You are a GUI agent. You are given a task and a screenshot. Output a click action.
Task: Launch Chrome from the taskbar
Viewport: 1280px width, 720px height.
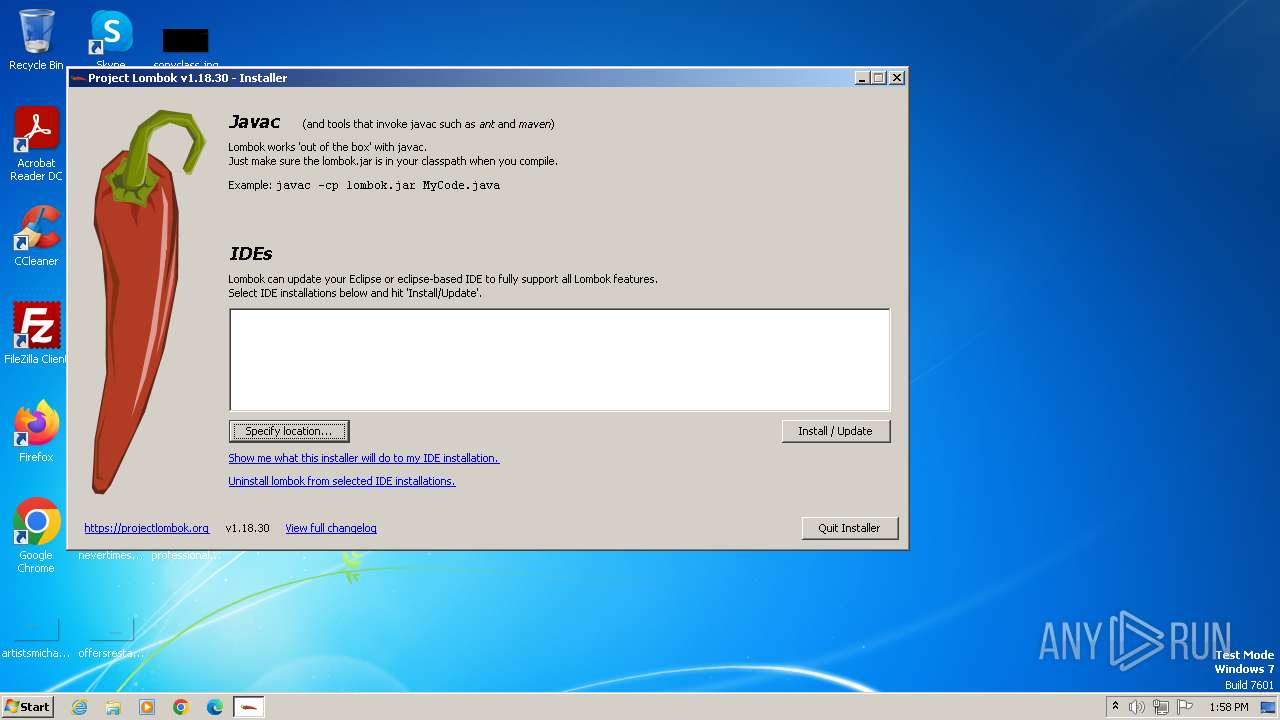coord(181,707)
